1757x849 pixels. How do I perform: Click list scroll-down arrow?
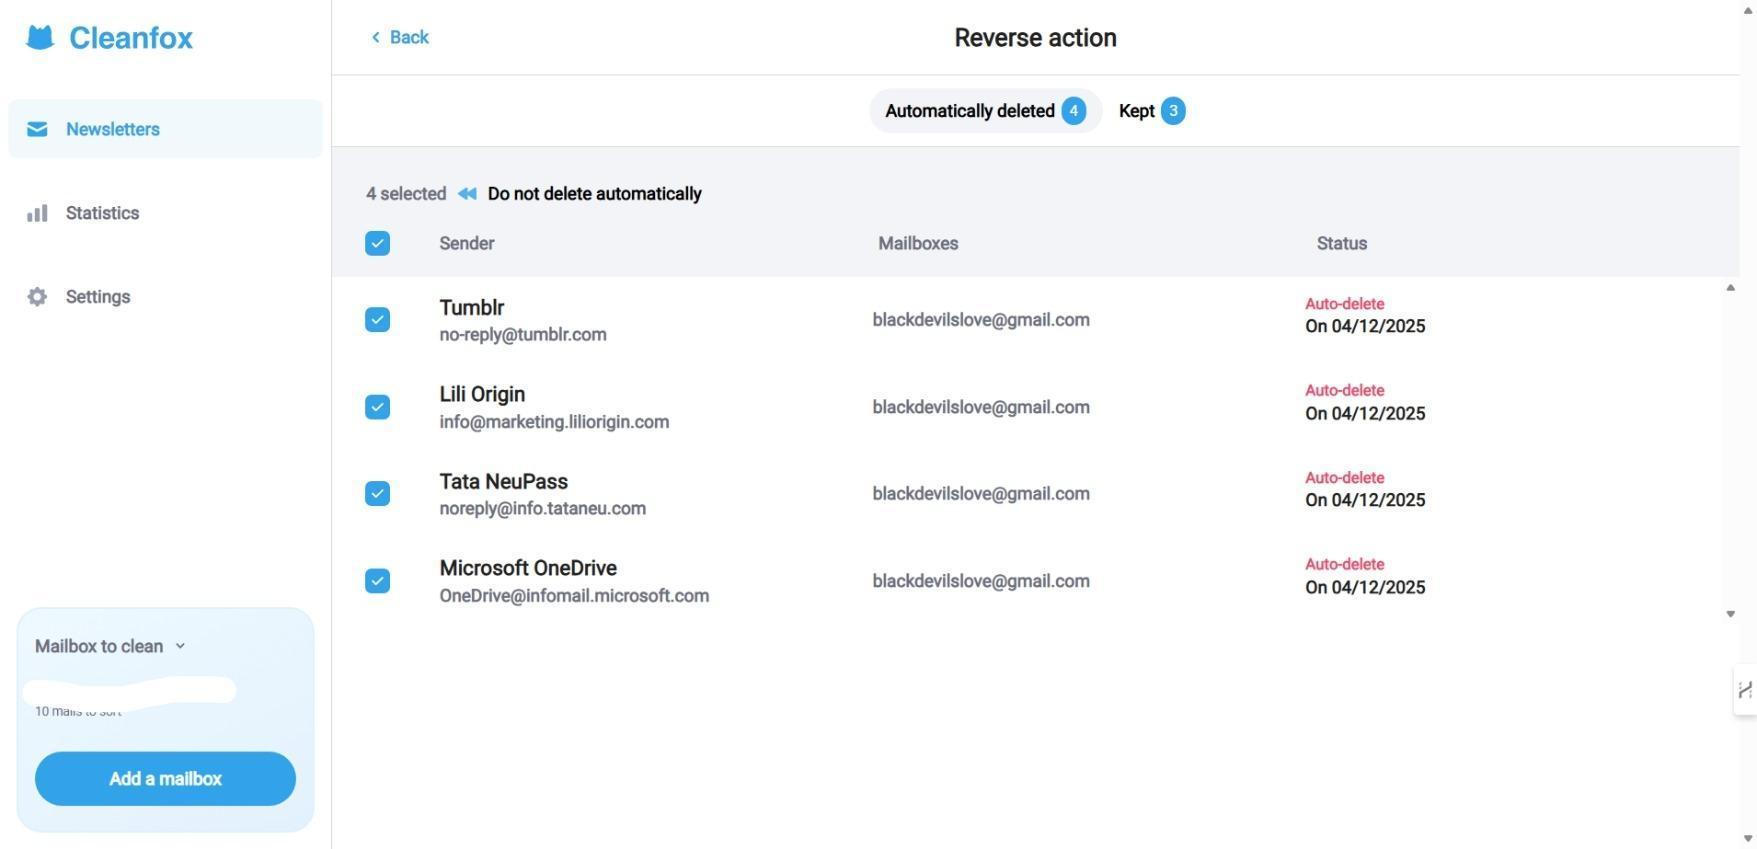click(1730, 614)
